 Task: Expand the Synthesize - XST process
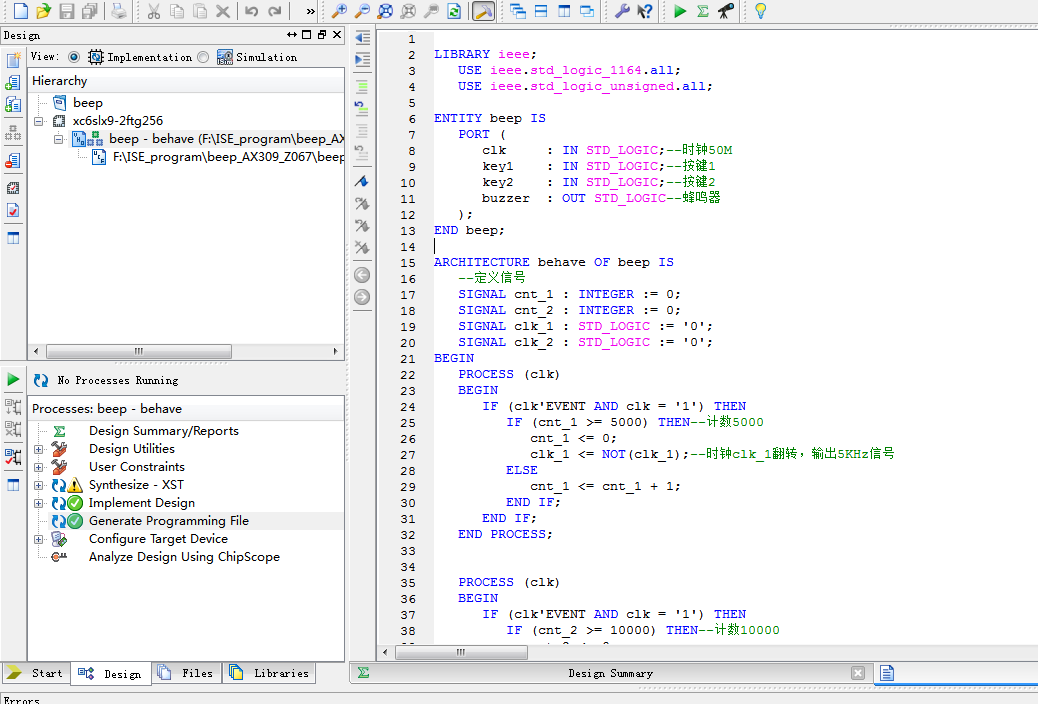click(x=39, y=485)
